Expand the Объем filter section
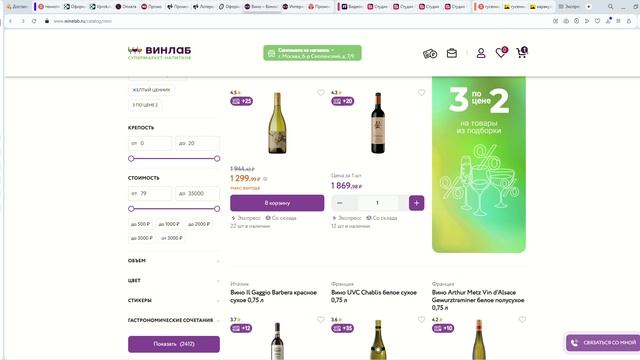This screenshot has width=640, height=360. click(174, 261)
